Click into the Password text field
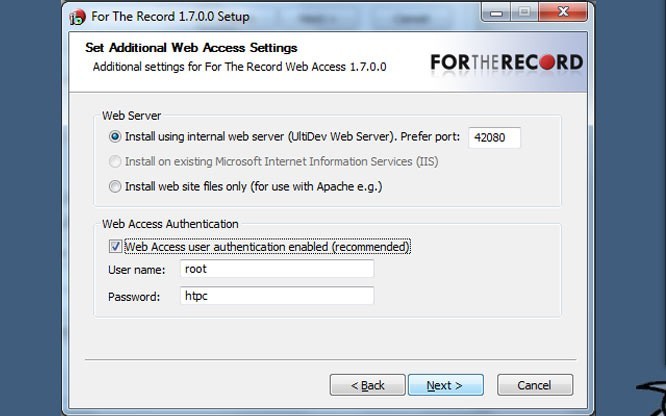666x416 pixels. [x=277, y=295]
